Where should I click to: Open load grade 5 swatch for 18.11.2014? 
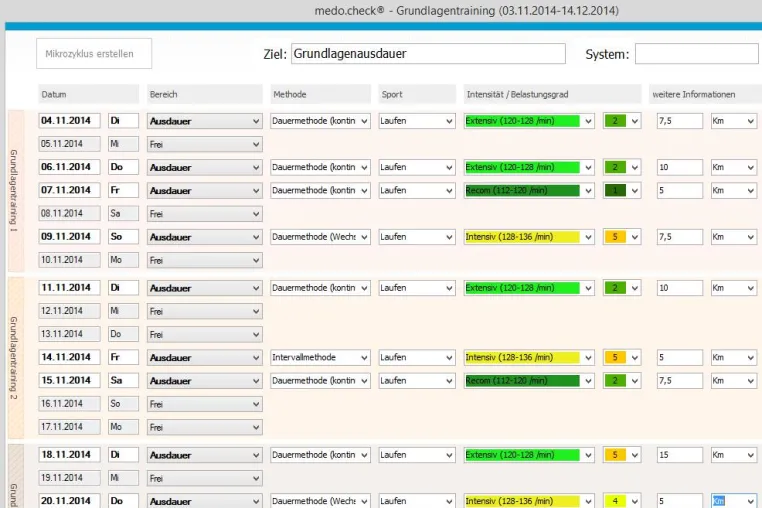tap(622, 455)
